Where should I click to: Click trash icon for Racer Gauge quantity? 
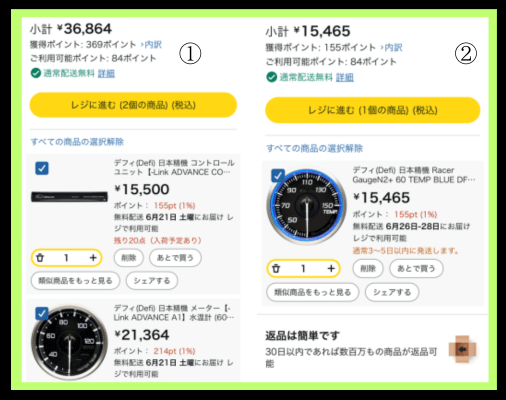pyautogui.click(x=276, y=268)
